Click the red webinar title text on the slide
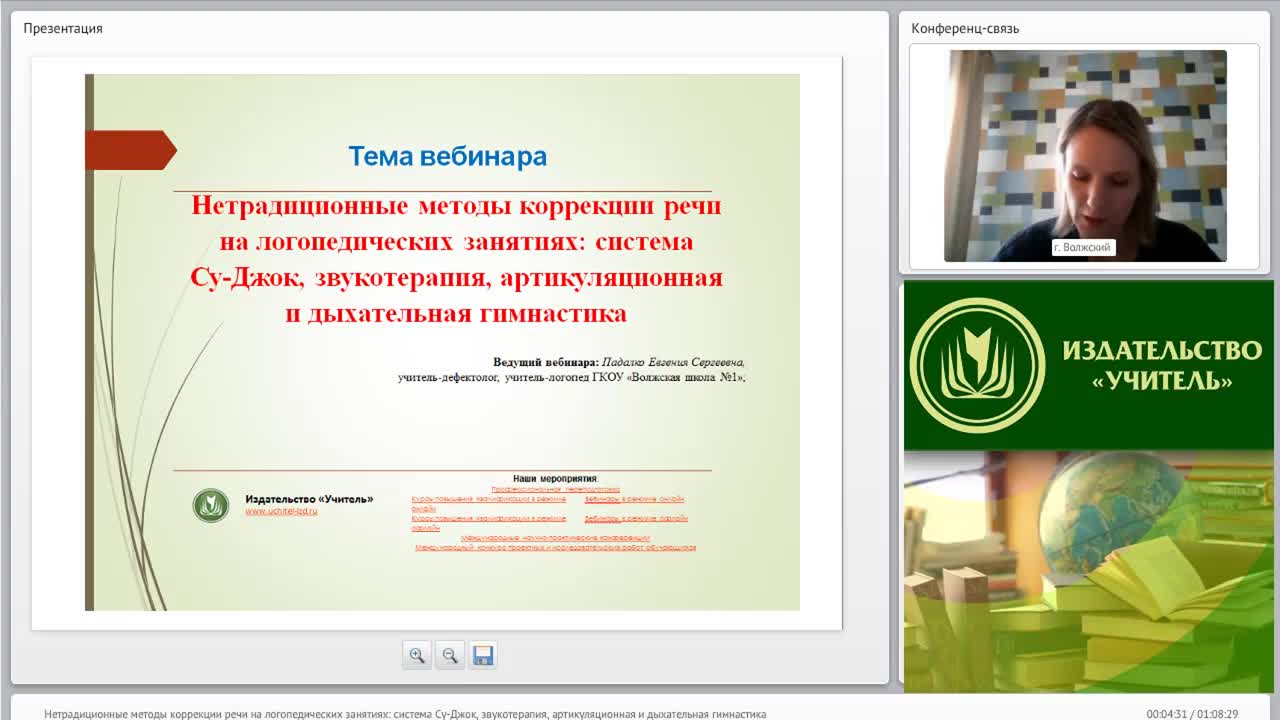The width and height of the screenshot is (1280, 720). (456, 260)
